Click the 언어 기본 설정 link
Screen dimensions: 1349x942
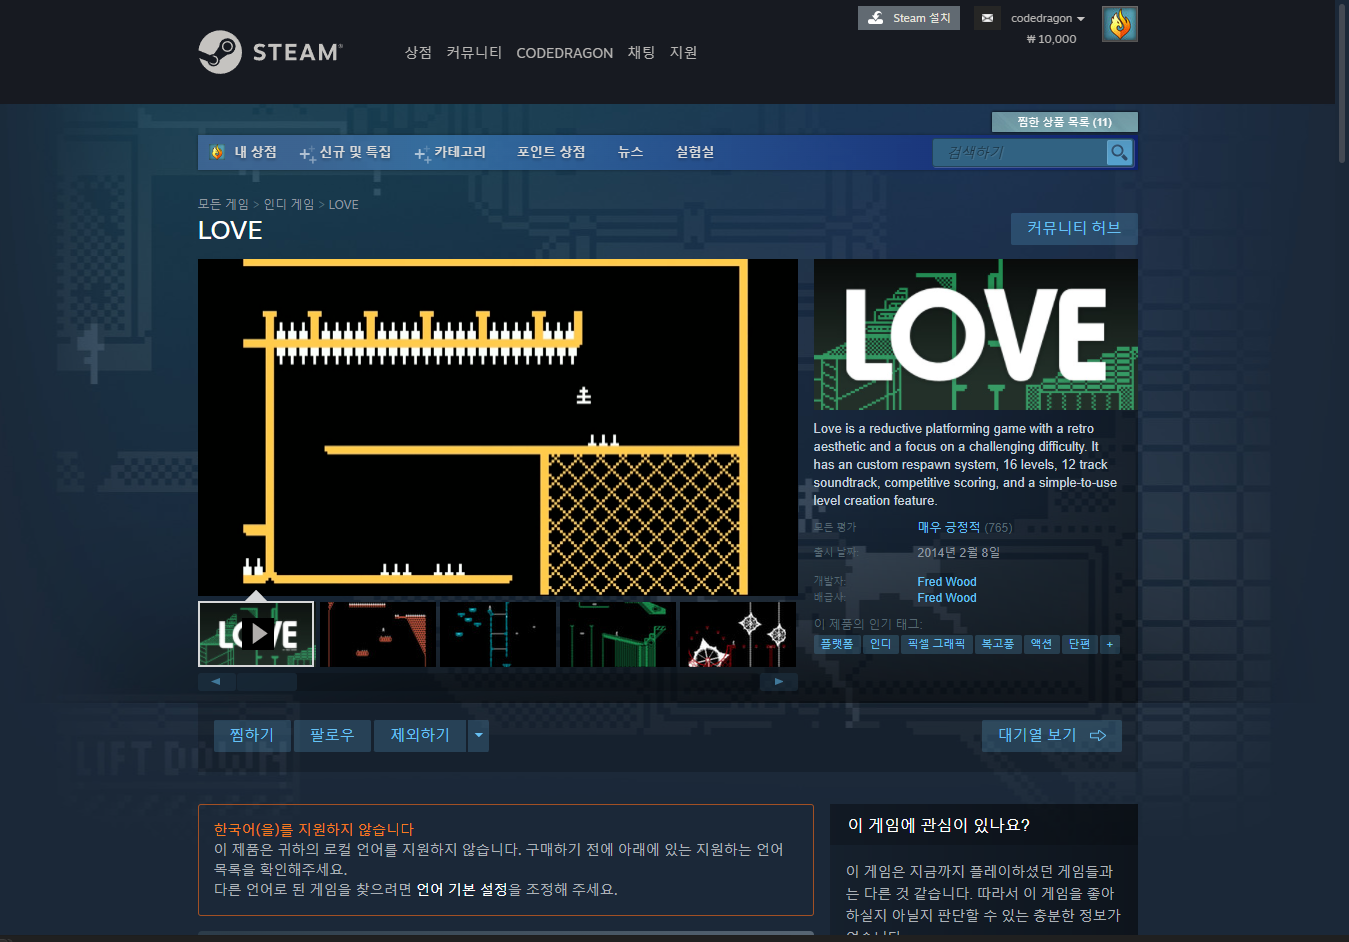(462, 889)
